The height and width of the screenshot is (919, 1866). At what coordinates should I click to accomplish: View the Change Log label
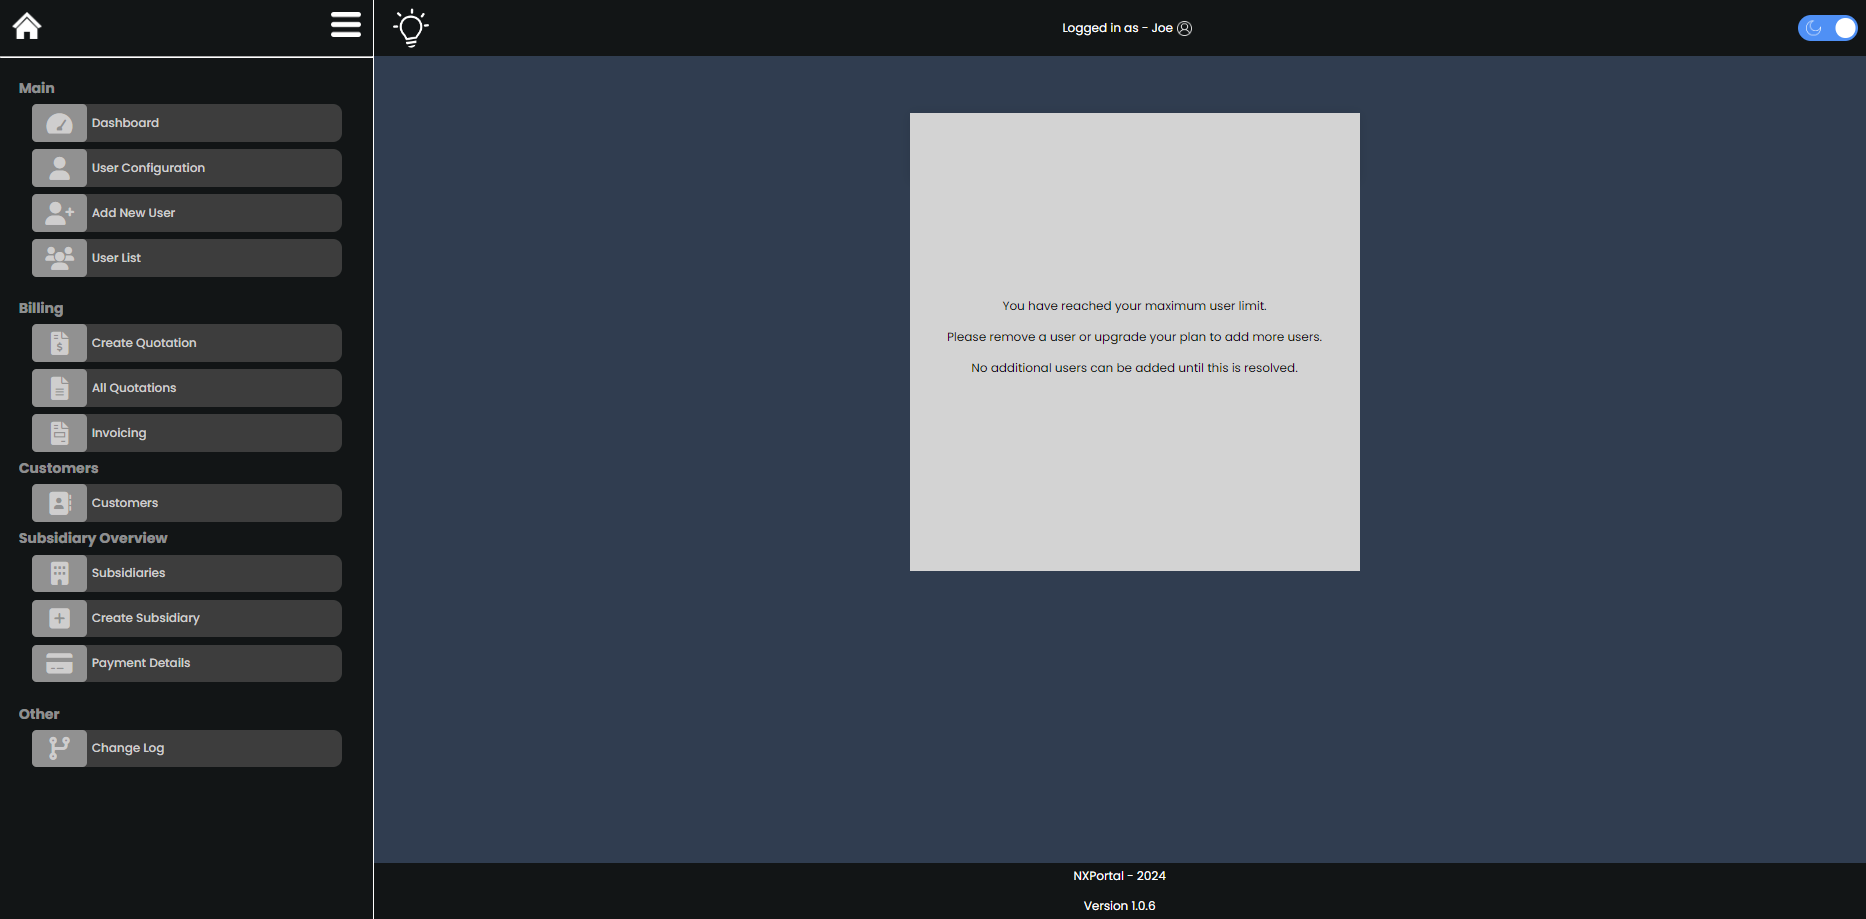pyautogui.click(x=128, y=748)
